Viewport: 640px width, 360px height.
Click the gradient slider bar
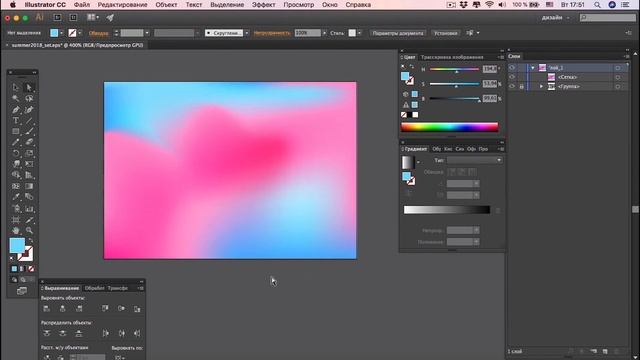click(447, 209)
